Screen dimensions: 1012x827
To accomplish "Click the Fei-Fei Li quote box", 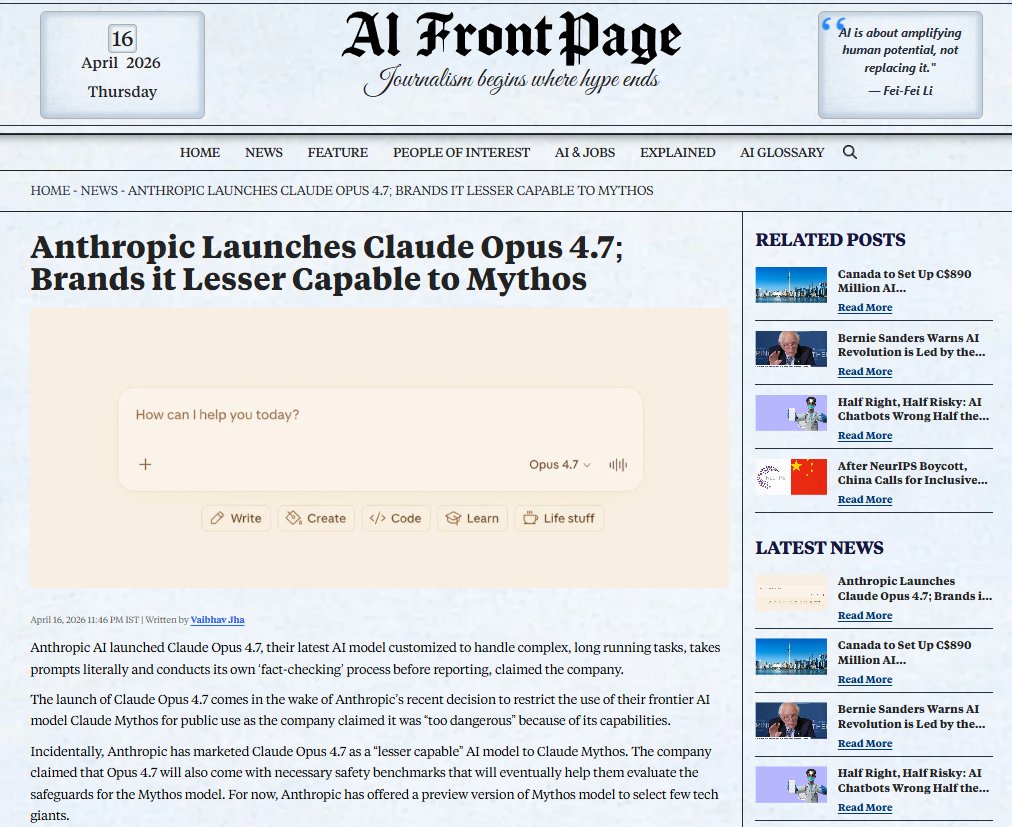I will click(900, 65).
